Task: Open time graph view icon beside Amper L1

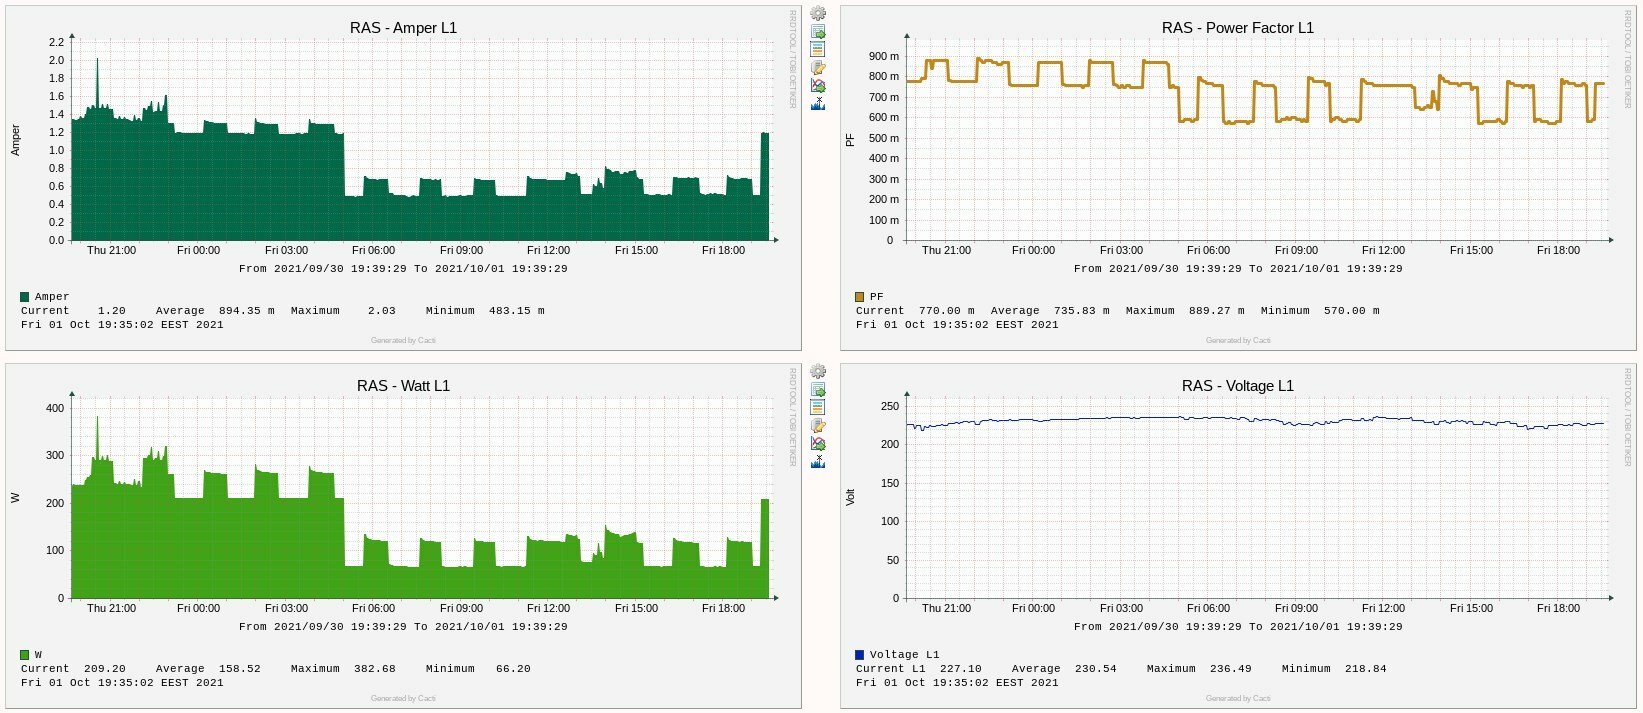Action: click(x=818, y=49)
